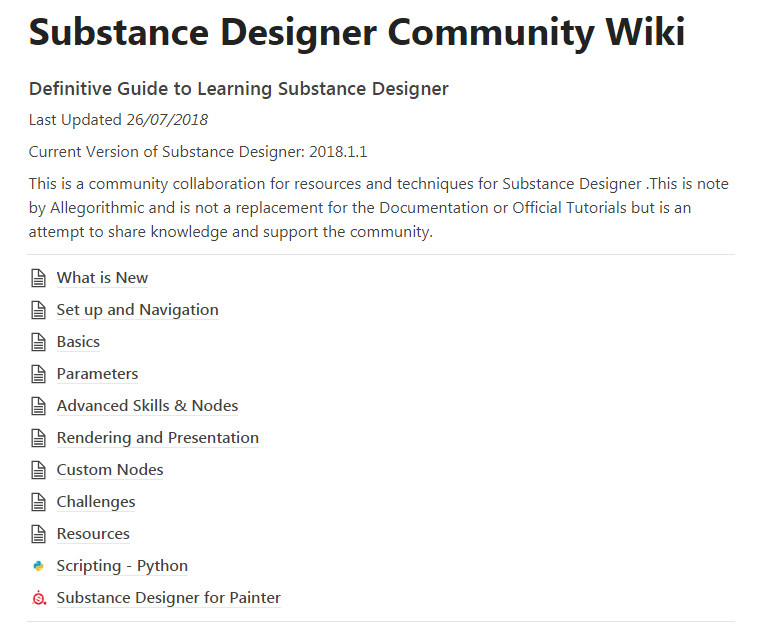Go to the Basics page

78,342
